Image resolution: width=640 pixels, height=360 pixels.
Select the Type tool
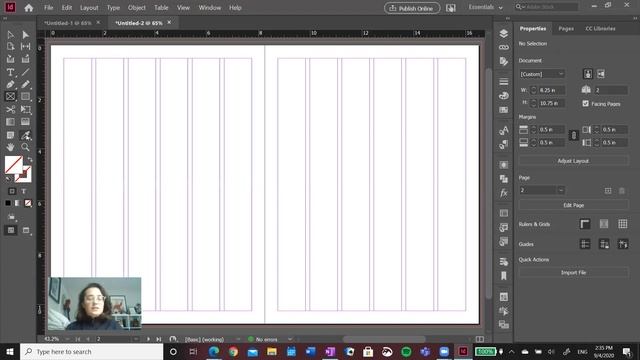coord(10,73)
